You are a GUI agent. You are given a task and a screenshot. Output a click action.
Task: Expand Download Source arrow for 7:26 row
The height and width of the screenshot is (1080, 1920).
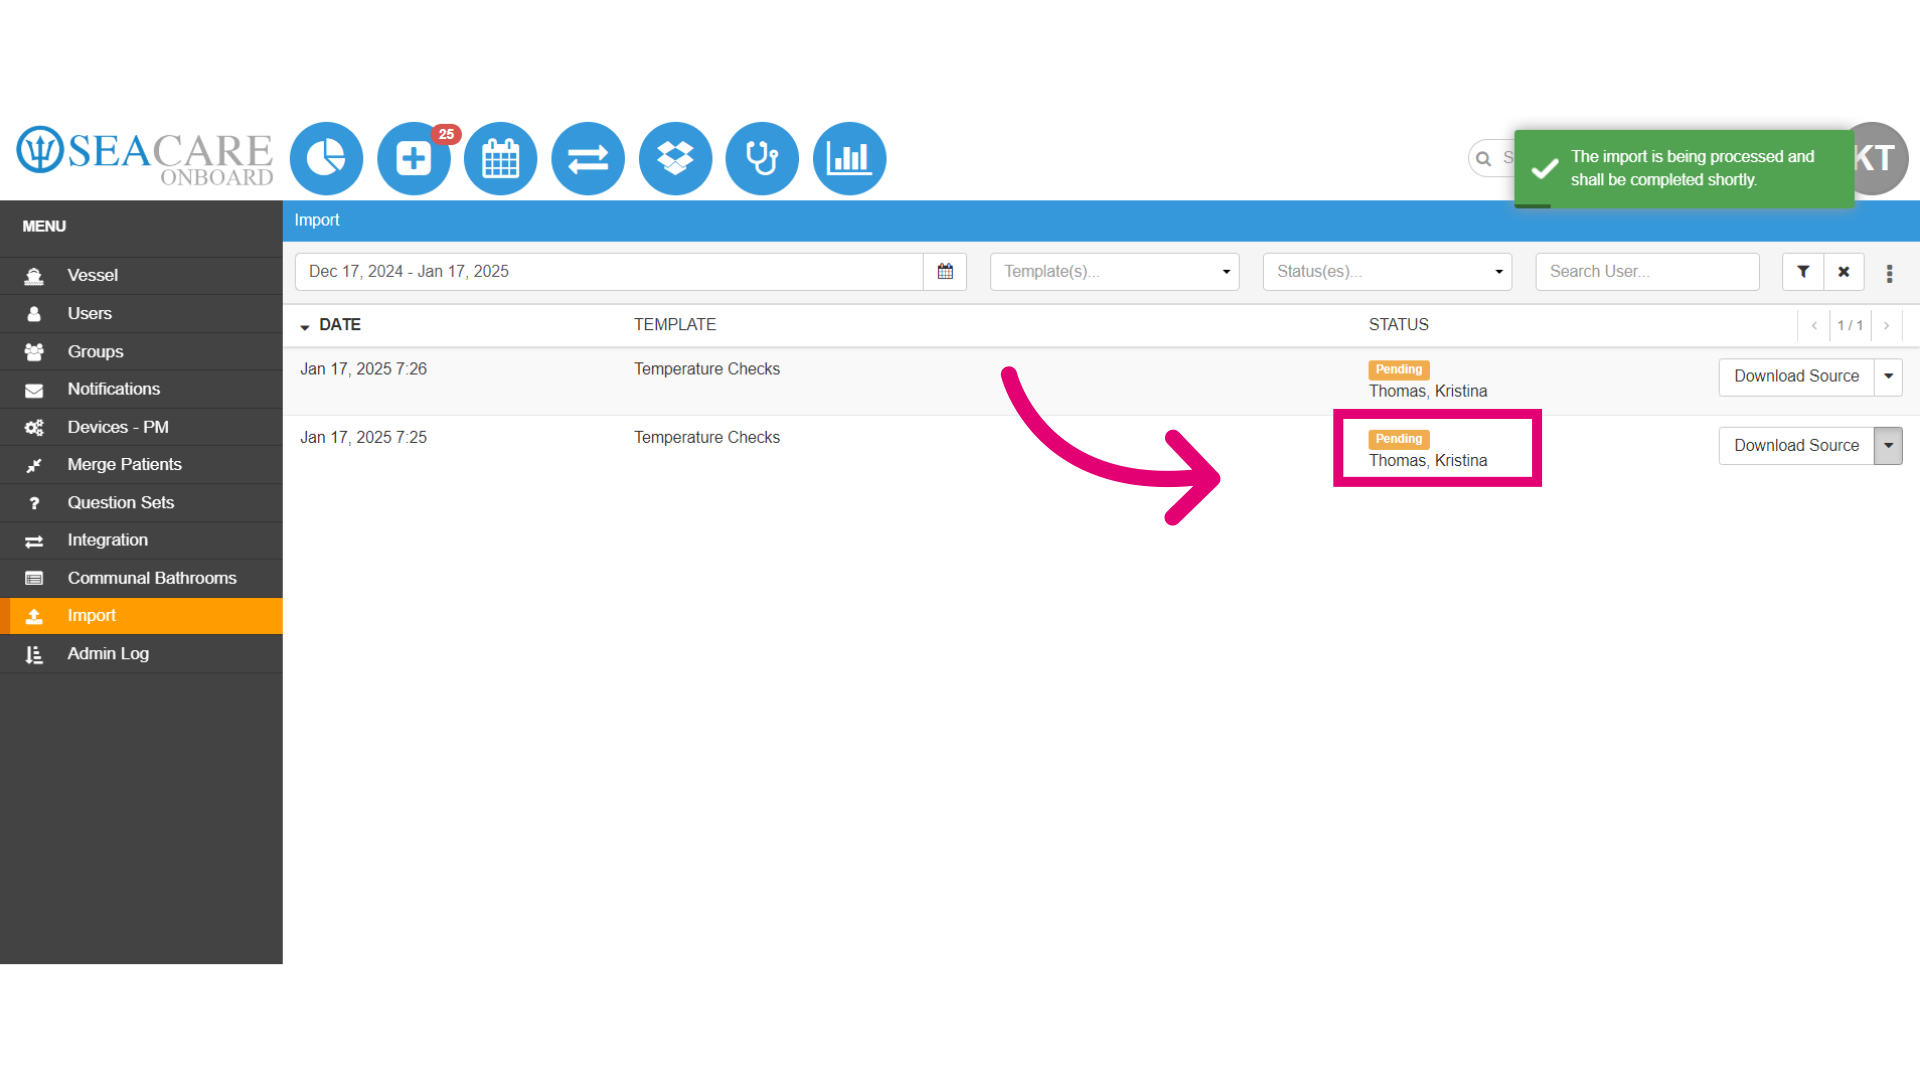1888,377
